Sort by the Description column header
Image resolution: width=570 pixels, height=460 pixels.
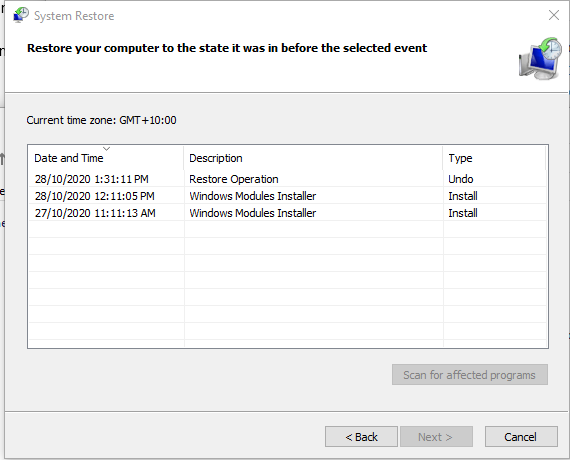313,158
